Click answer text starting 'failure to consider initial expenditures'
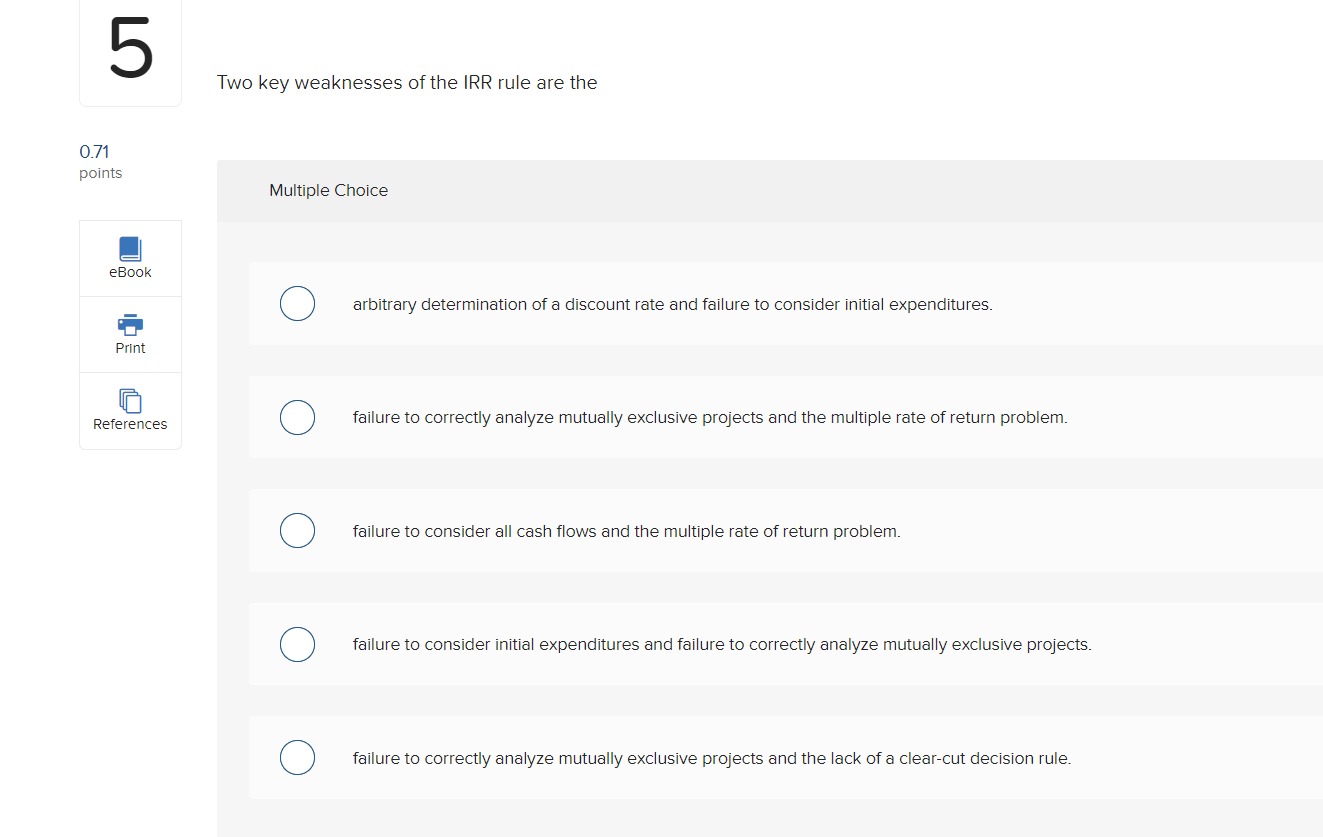Viewport: 1323px width, 837px height. 722,645
